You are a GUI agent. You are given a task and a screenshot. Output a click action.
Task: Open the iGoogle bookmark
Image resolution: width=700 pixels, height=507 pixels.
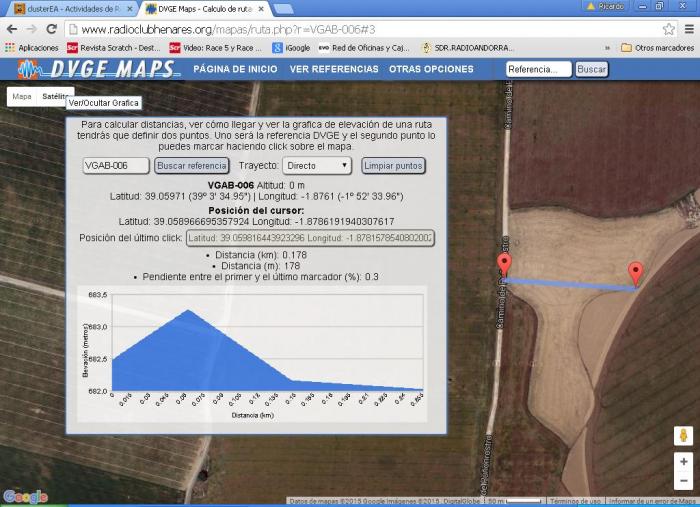[291, 48]
